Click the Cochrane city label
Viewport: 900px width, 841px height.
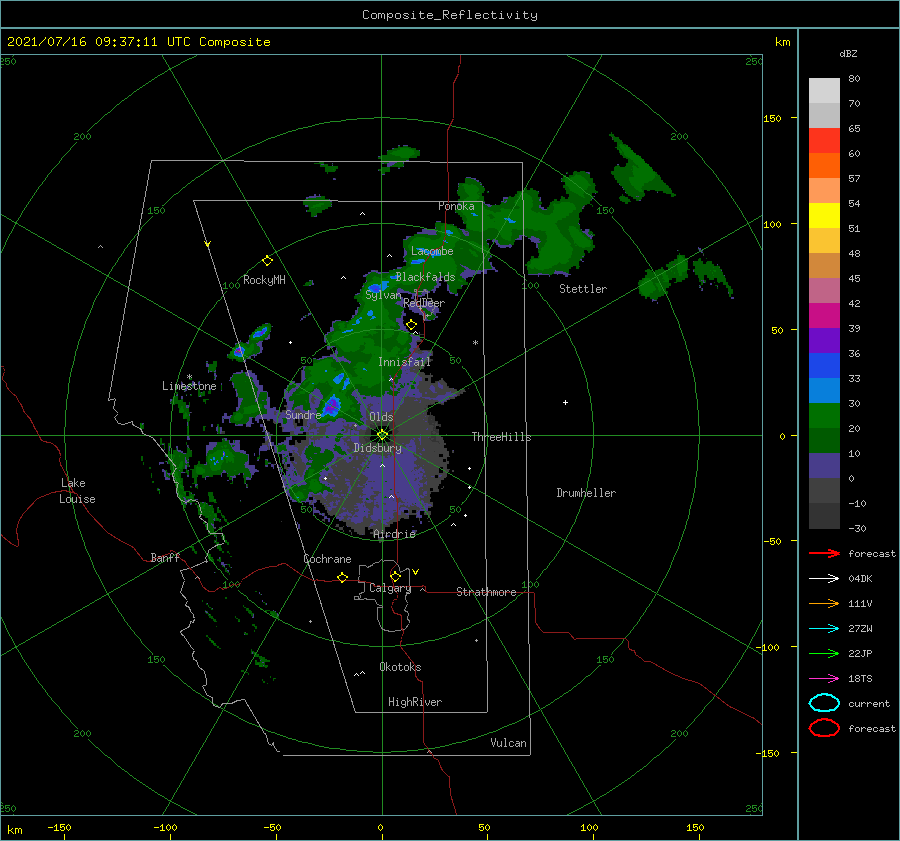tap(327, 559)
